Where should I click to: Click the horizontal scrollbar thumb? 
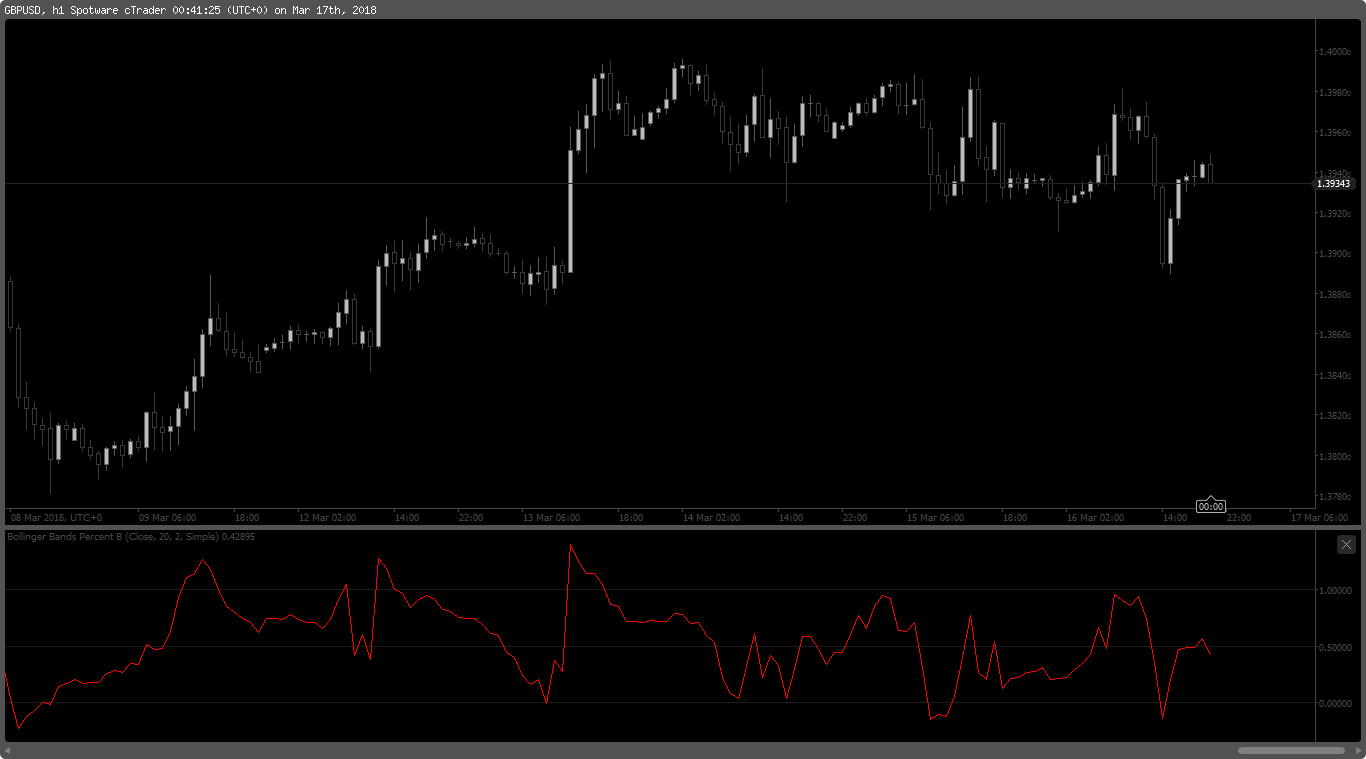tap(1291, 750)
